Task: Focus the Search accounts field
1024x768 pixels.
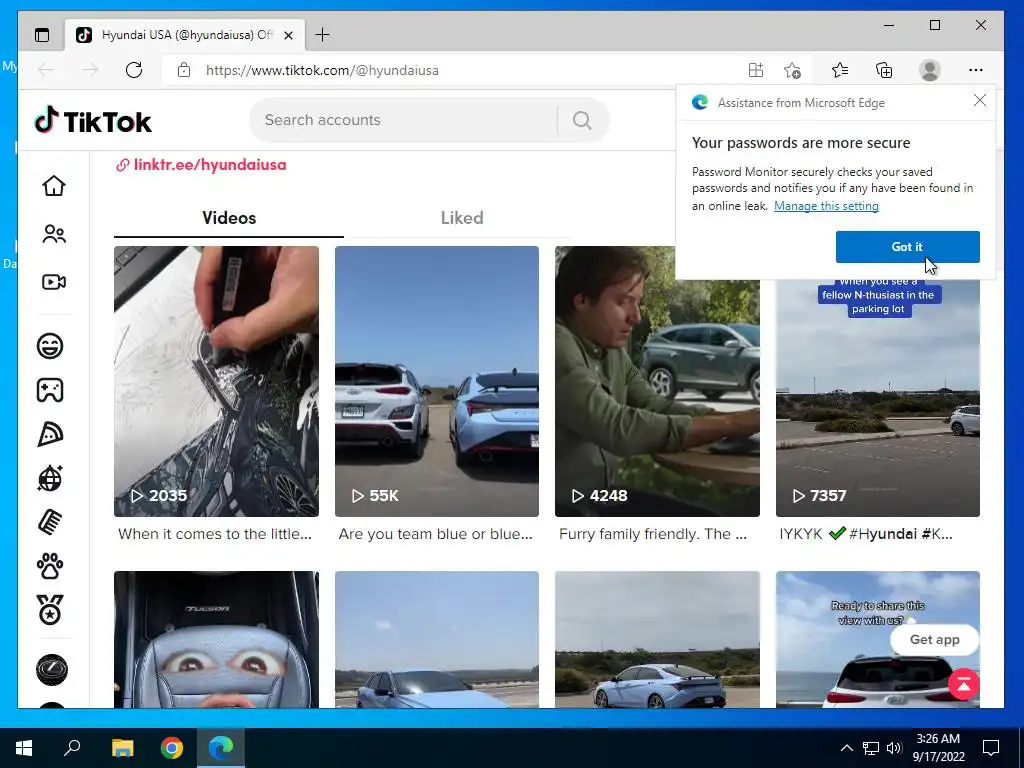Action: (406, 120)
